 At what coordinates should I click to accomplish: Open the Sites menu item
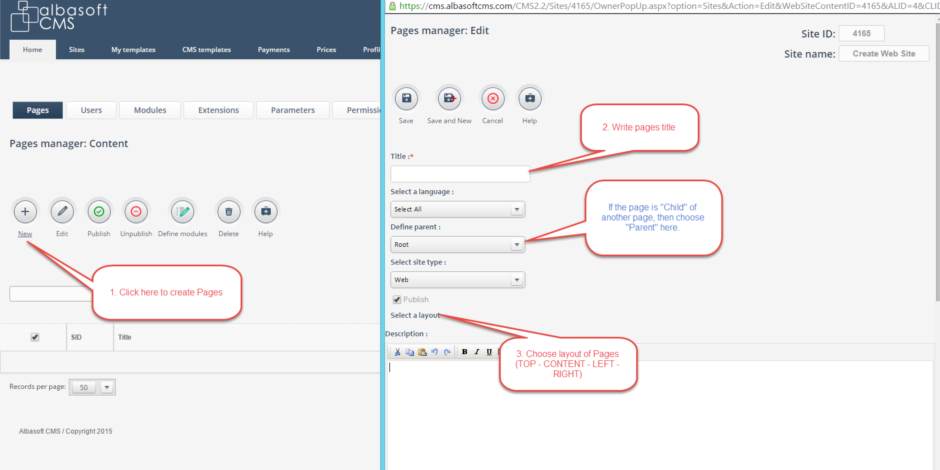click(x=77, y=50)
